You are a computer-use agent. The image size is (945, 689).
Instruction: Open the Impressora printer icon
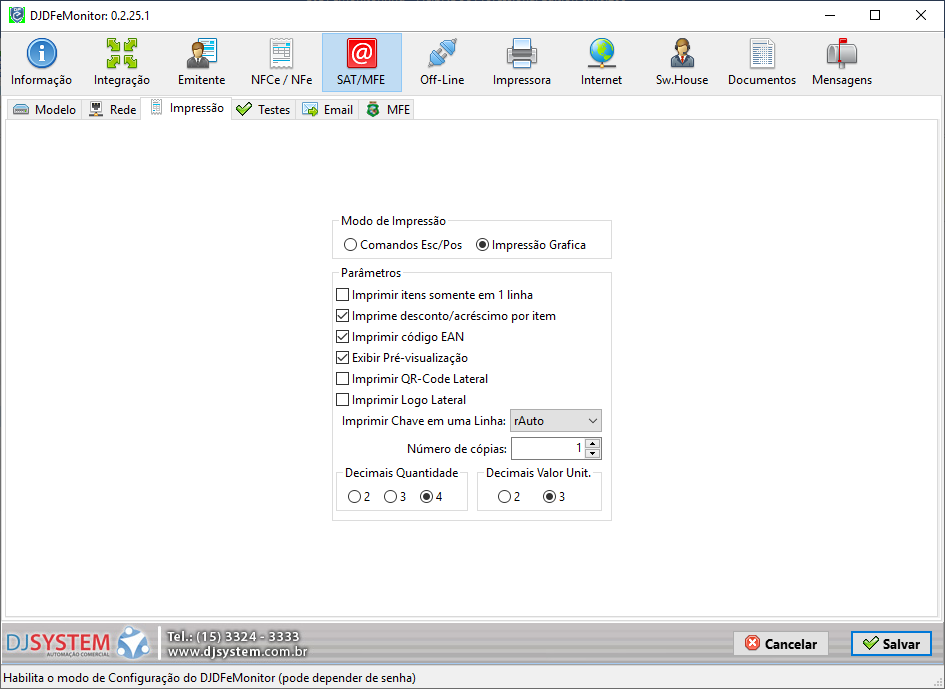pos(521,62)
